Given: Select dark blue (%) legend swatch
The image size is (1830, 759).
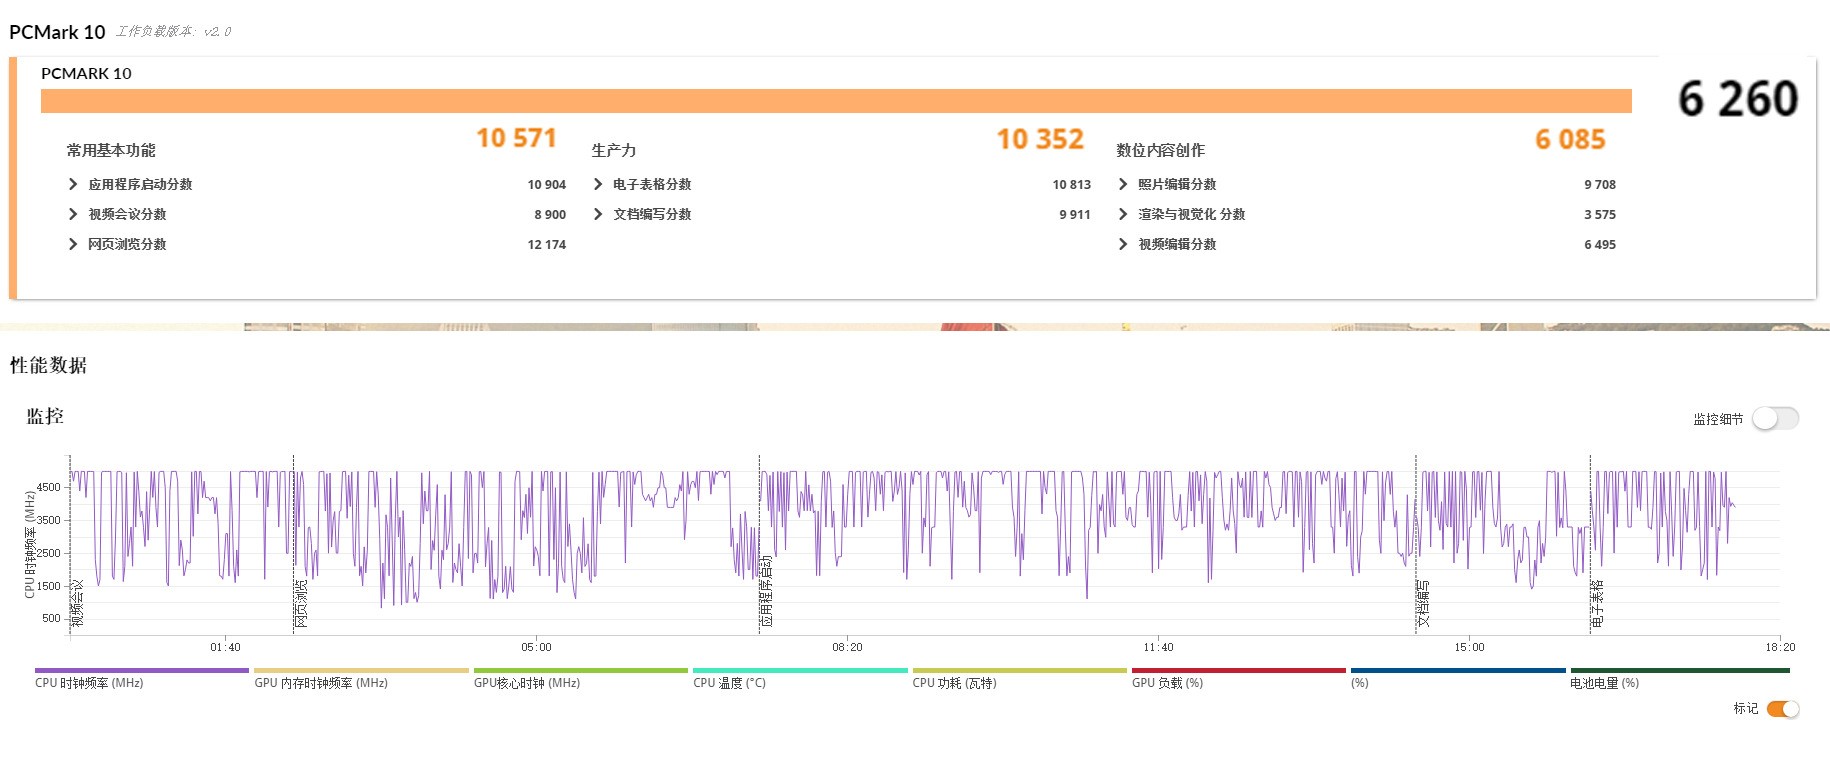Looking at the screenshot, I should 1458,671.
